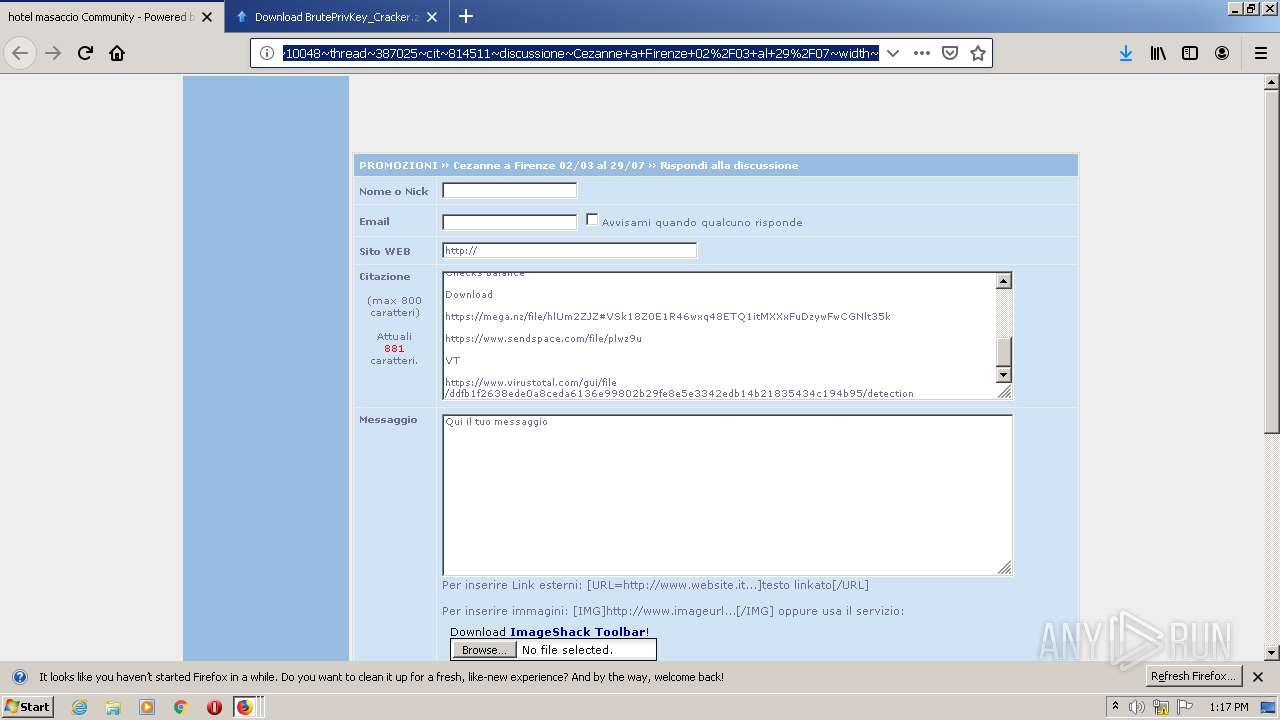Screen dimensions: 1280x720
Task: Click the taskbar clock 1:17 PM
Action: point(1229,707)
